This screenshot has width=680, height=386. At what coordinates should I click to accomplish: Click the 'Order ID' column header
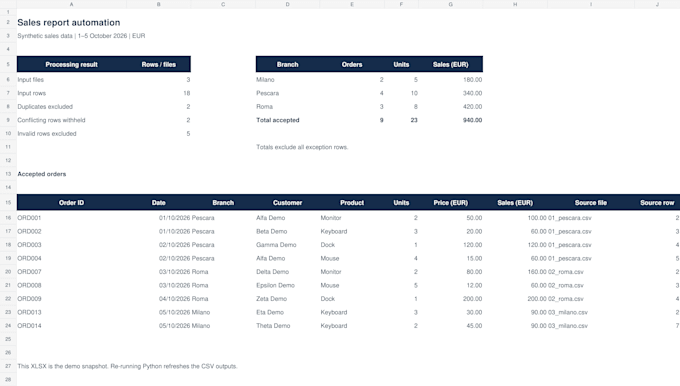(72, 203)
